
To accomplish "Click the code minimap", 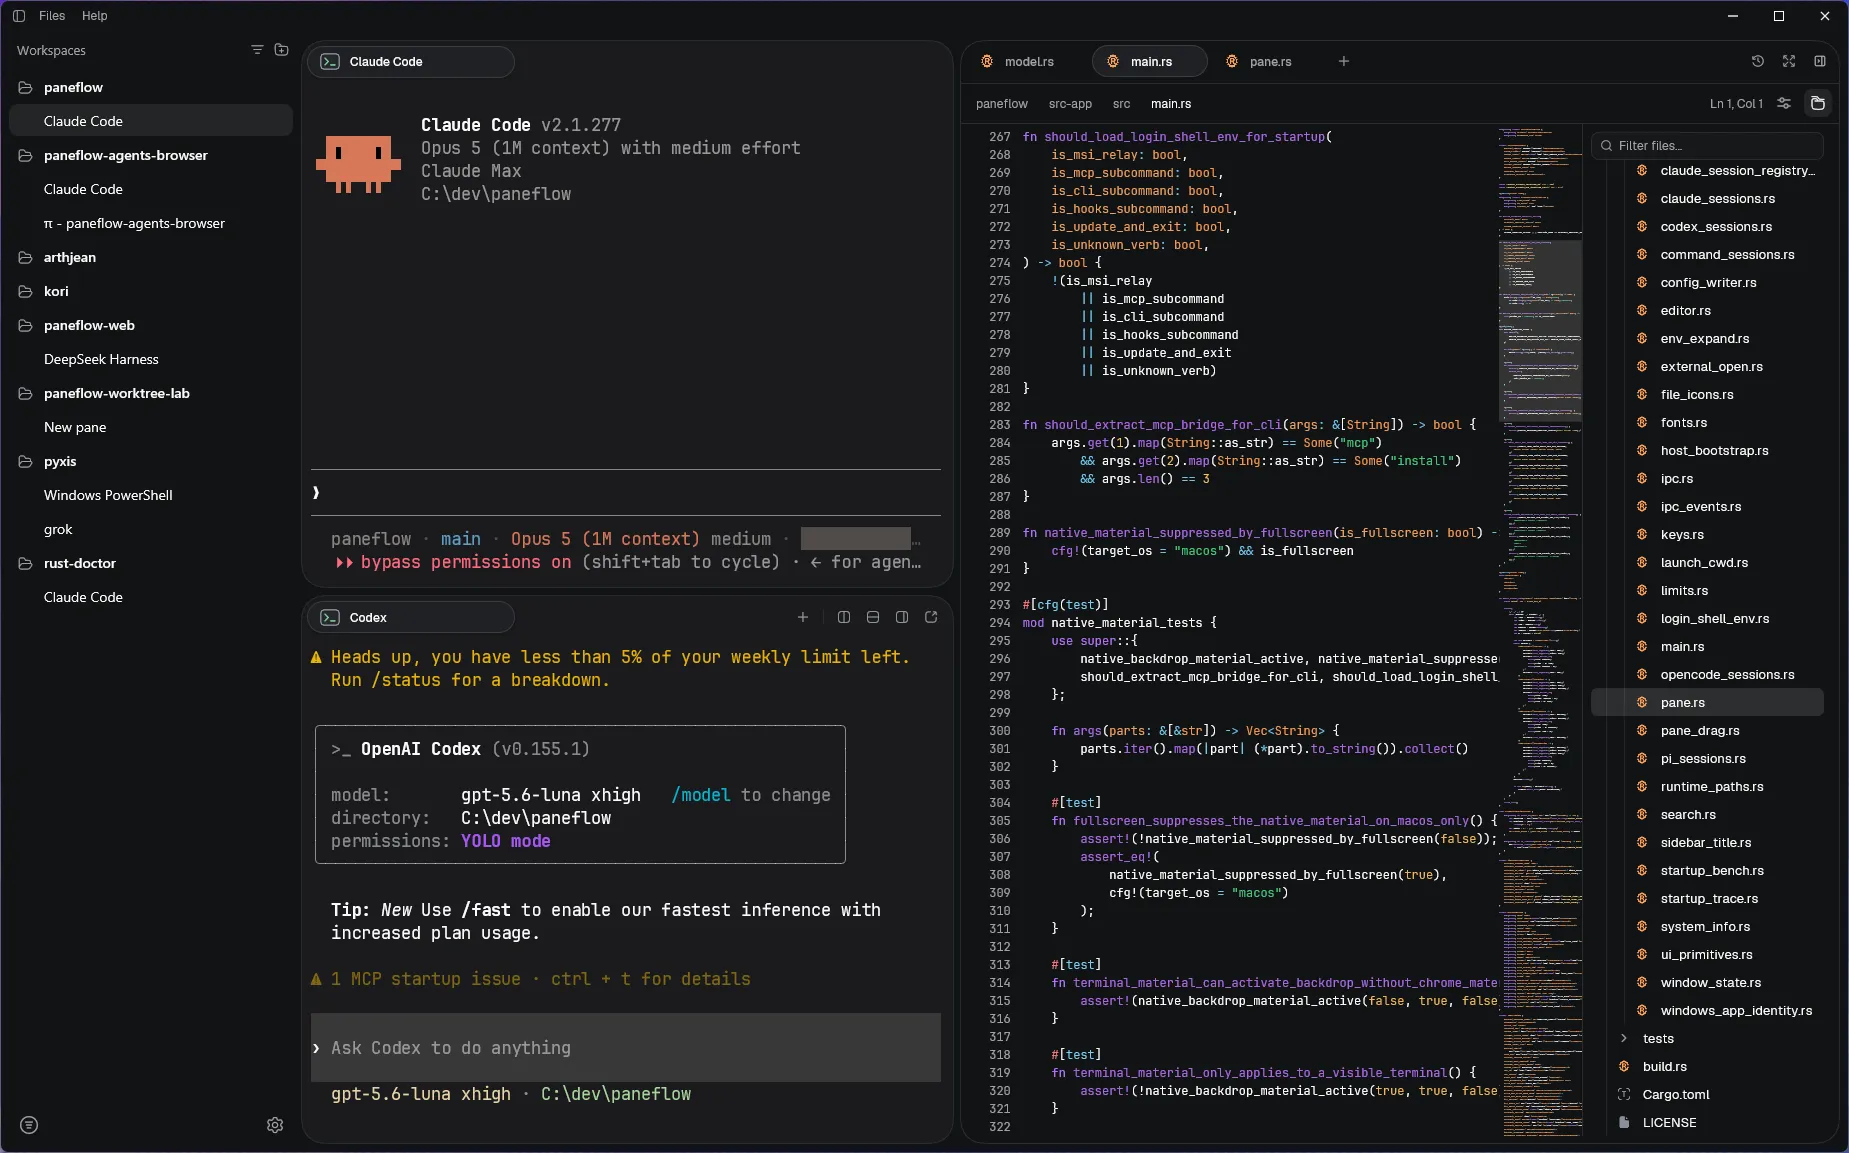I will (x=1540, y=630).
